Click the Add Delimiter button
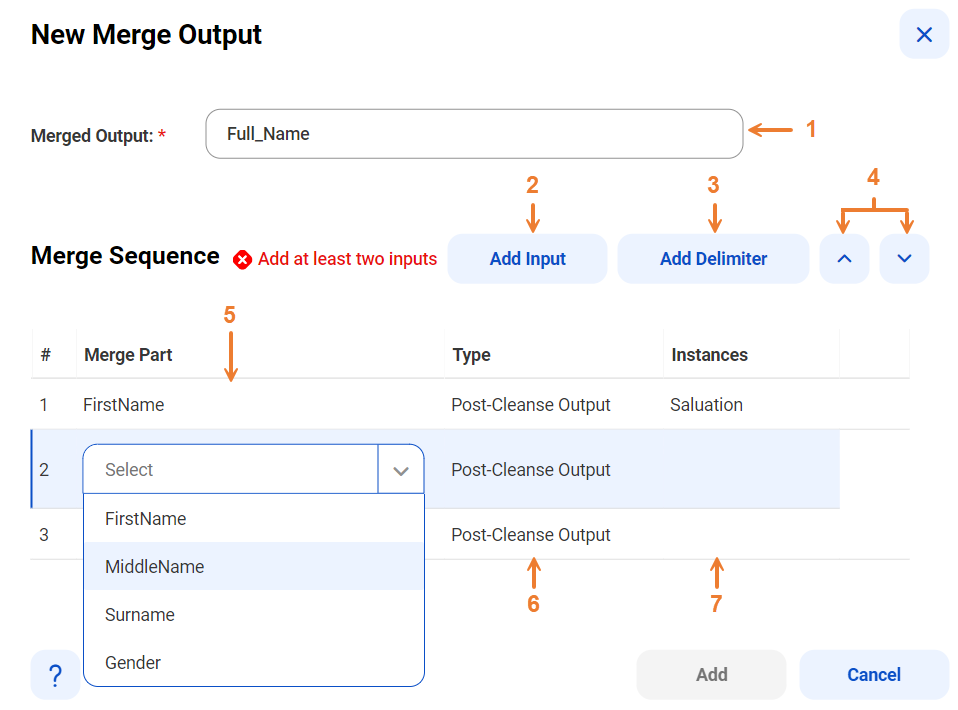 pyautogui.click(x=713, y=258)
